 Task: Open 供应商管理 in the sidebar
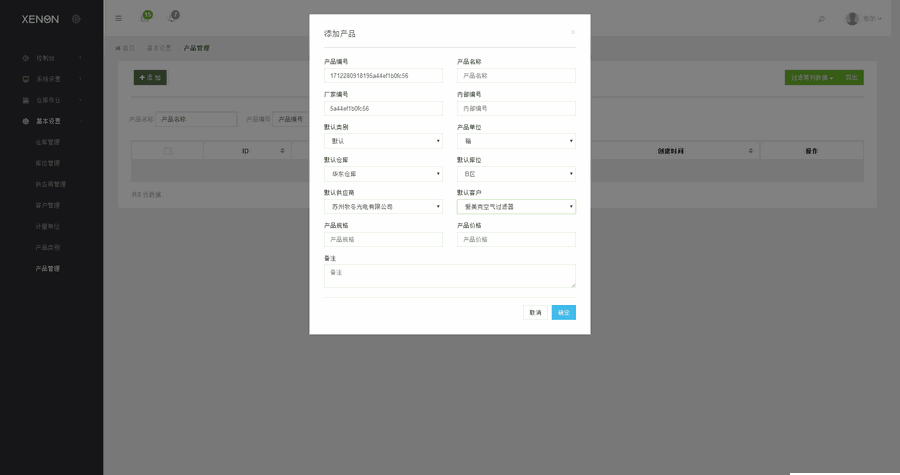point(51,184)
